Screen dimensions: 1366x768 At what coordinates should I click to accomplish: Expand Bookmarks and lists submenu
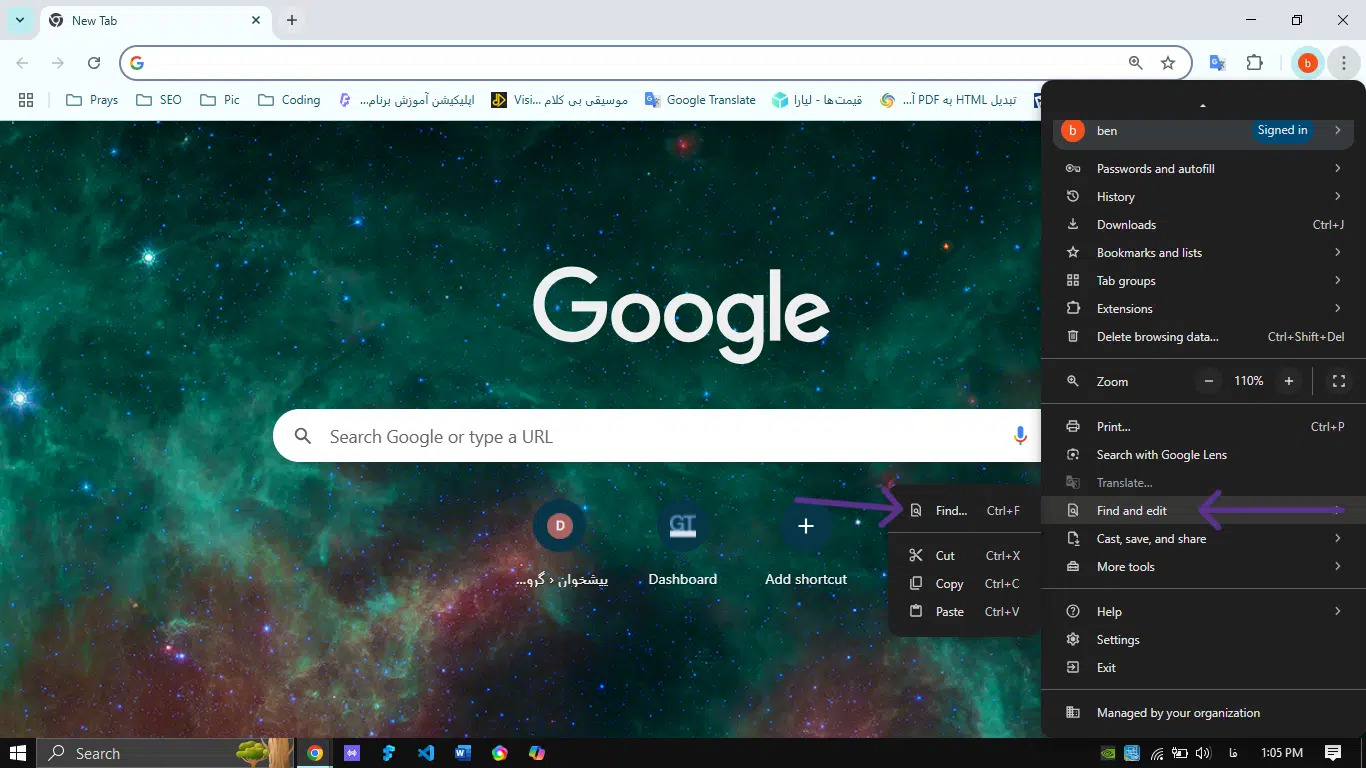tap(1204, 253)
